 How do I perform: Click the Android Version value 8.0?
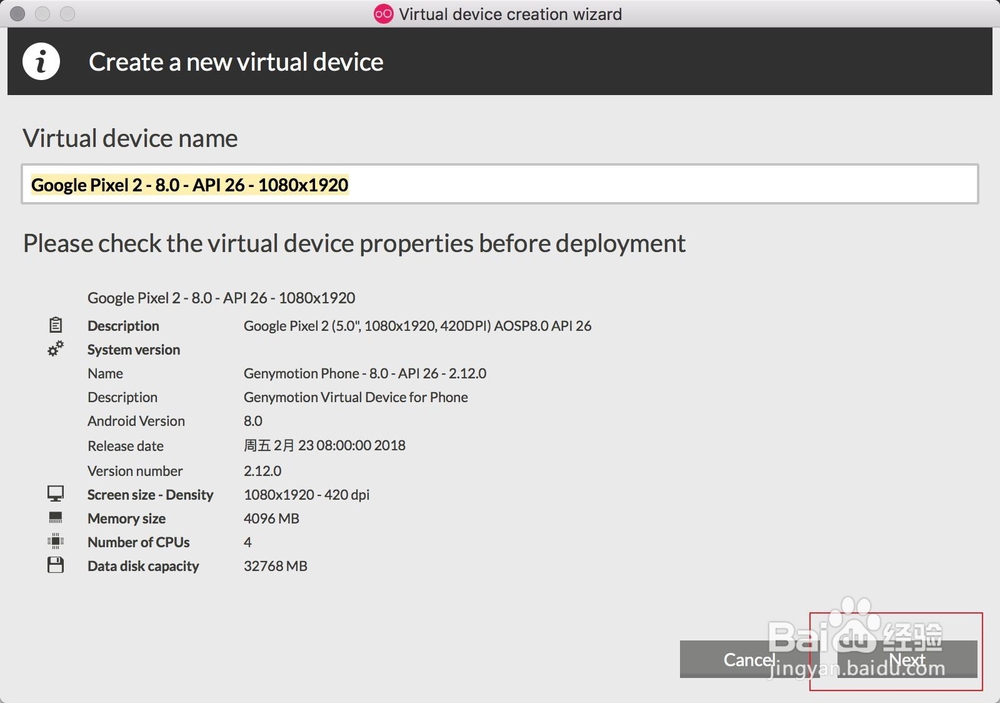coord(253,421)
